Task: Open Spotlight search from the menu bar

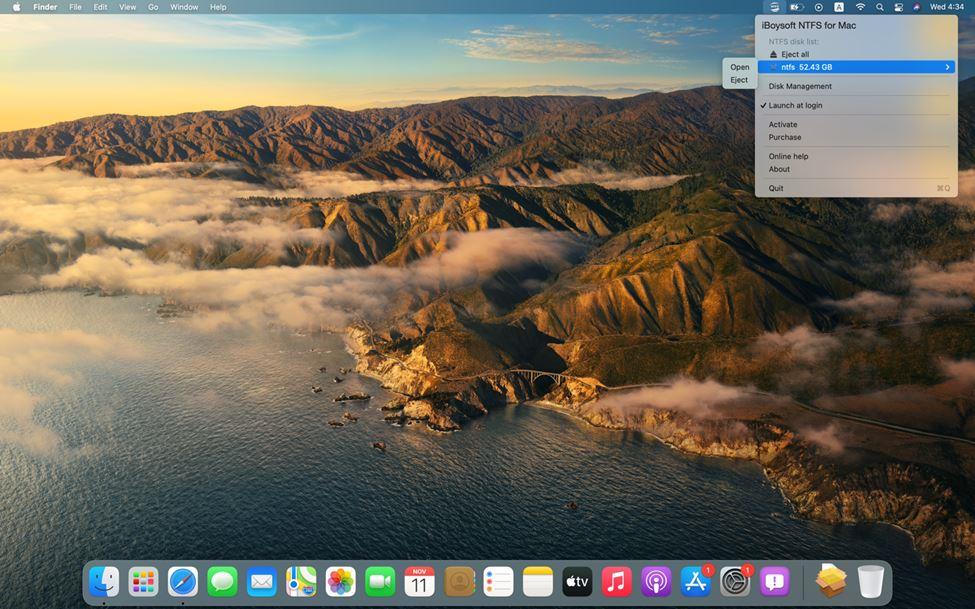Action: [x=880, y=7]
